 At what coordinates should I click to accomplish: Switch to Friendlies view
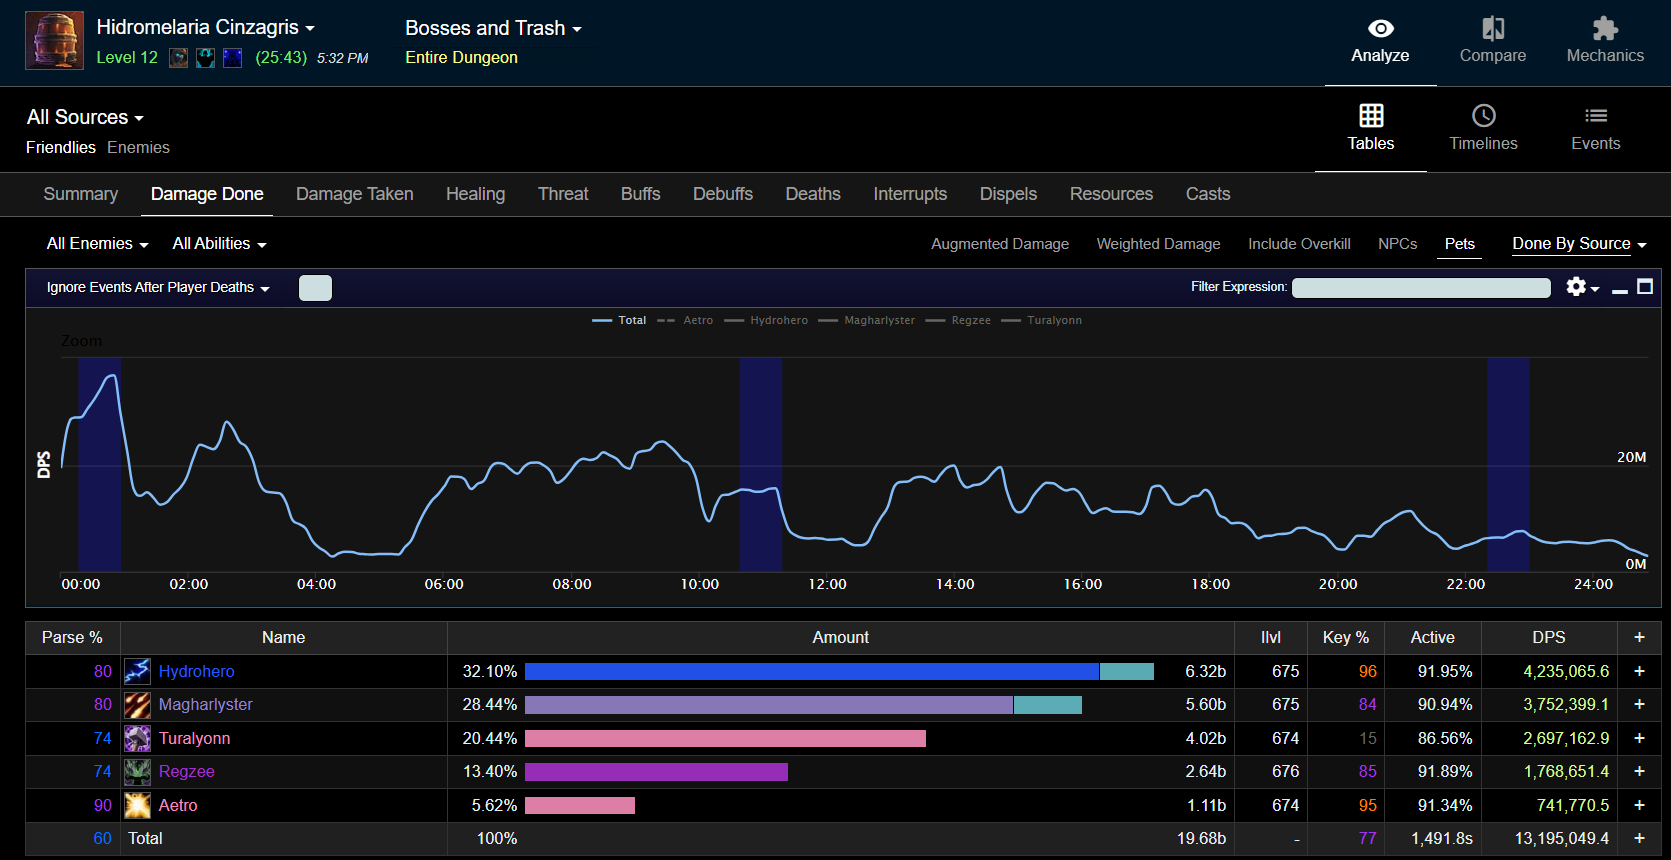pyautogui.click(x=61, y=147)
